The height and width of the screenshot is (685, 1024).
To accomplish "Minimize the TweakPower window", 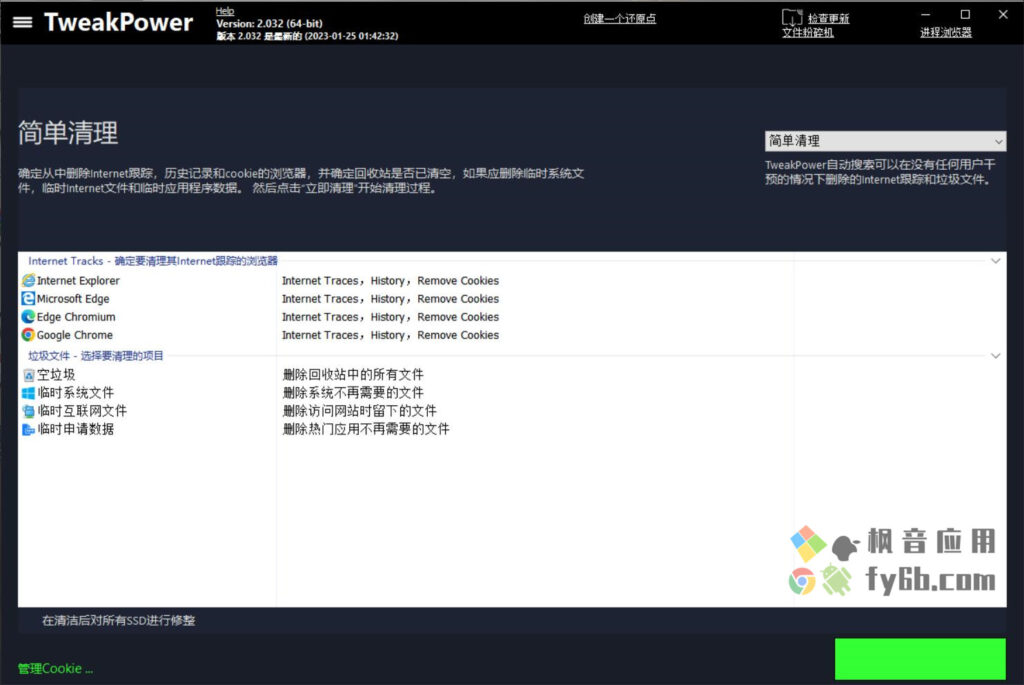I will [925, 14].
